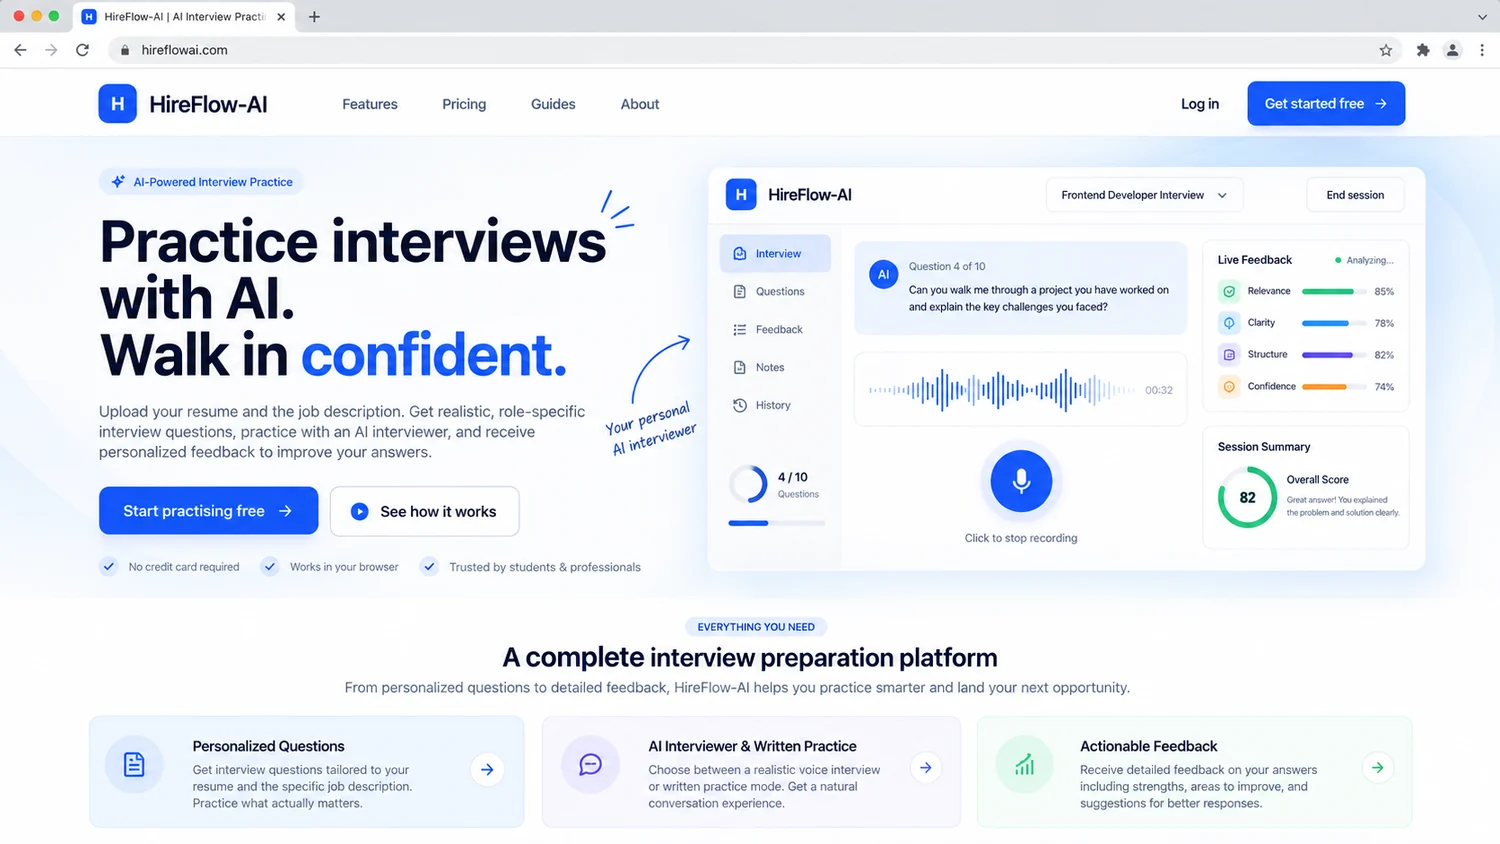Select the Interview sidebar tab
The width and height of the screenshot is (1500, 844).
tap(775, 254)
